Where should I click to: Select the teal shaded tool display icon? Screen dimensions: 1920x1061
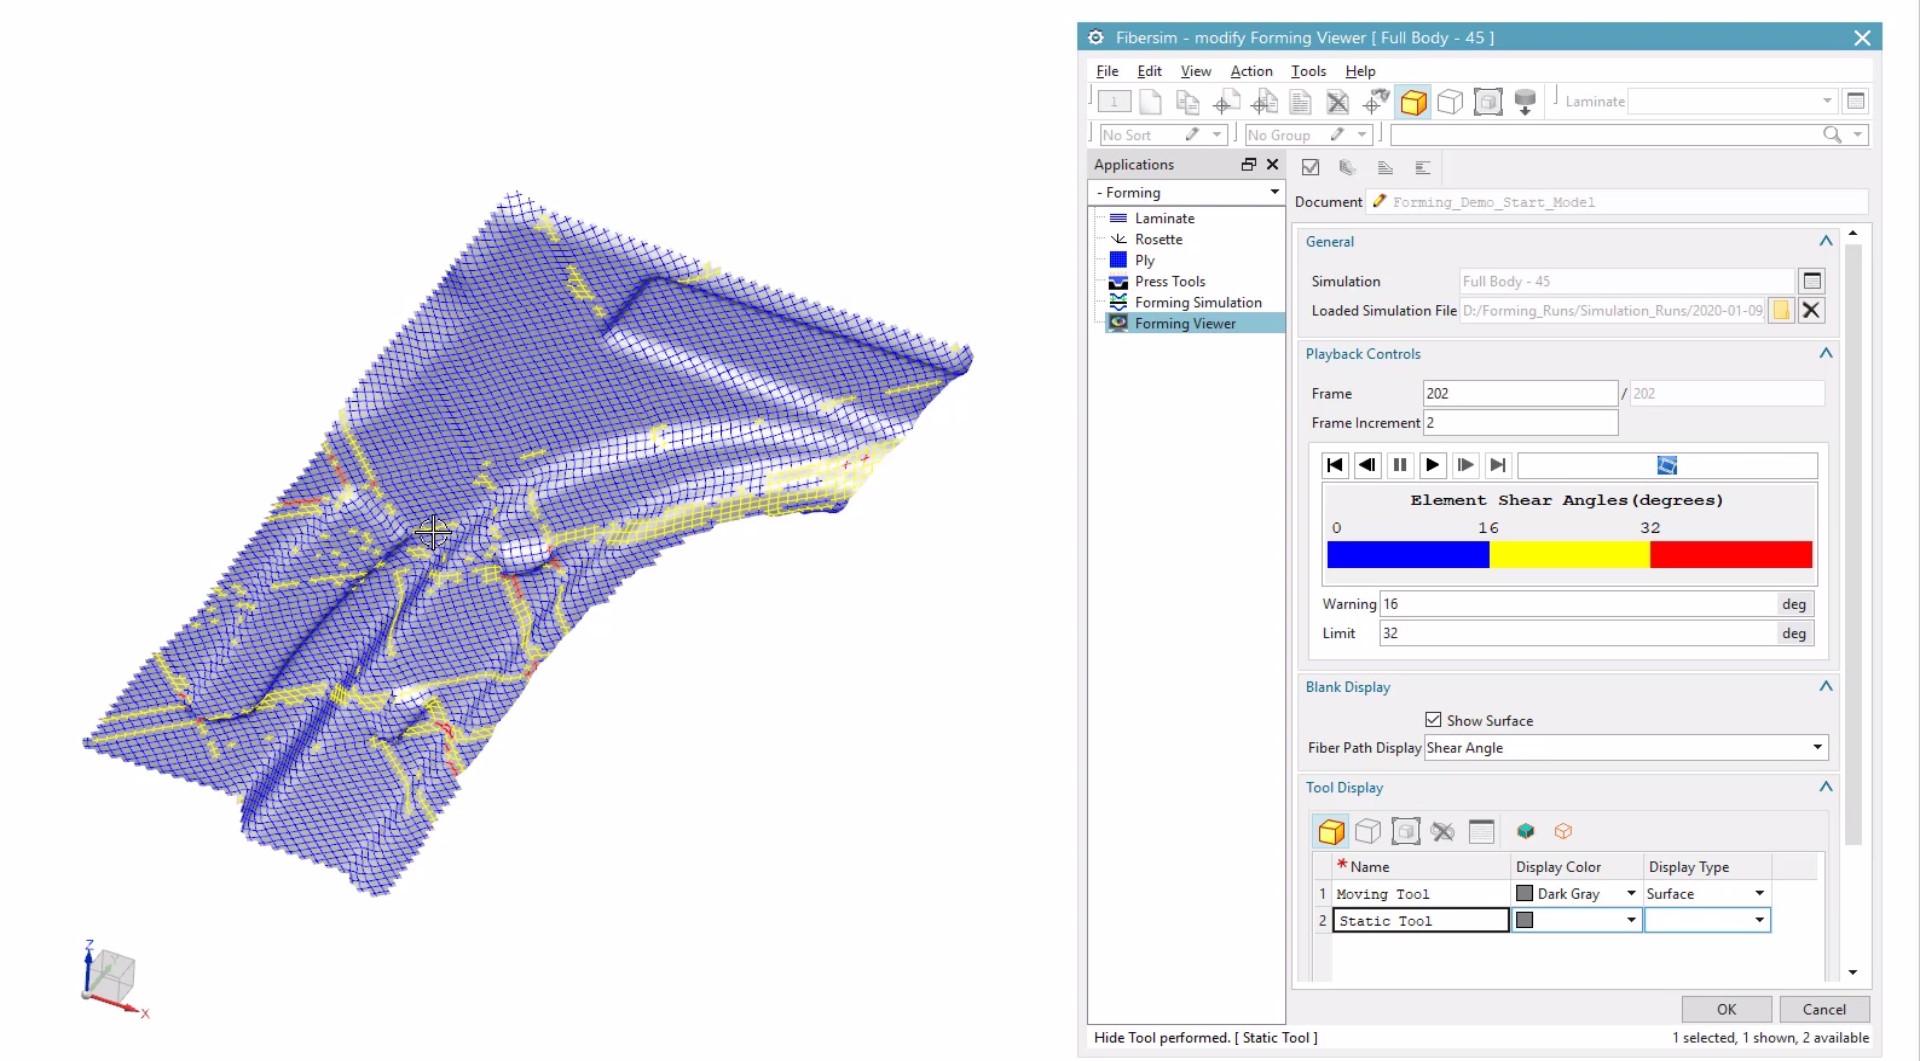(x=1525, y=831)
